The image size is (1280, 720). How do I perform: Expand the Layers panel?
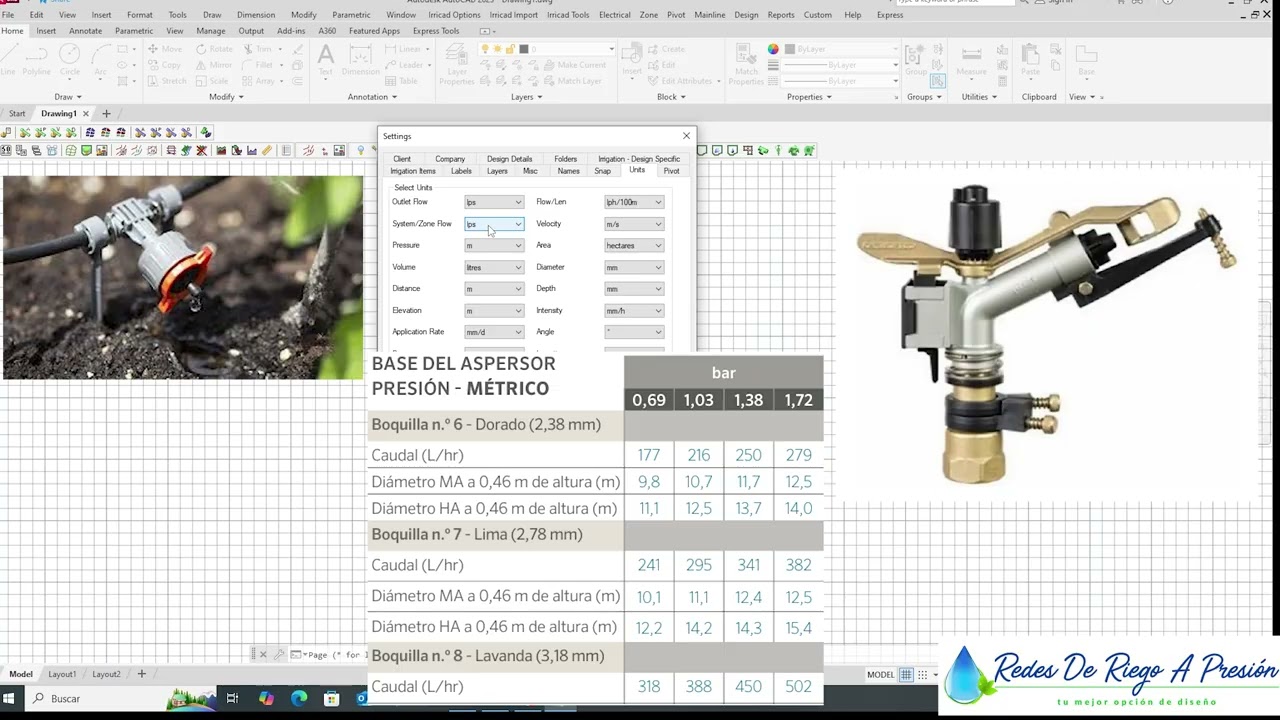point(526,97)
